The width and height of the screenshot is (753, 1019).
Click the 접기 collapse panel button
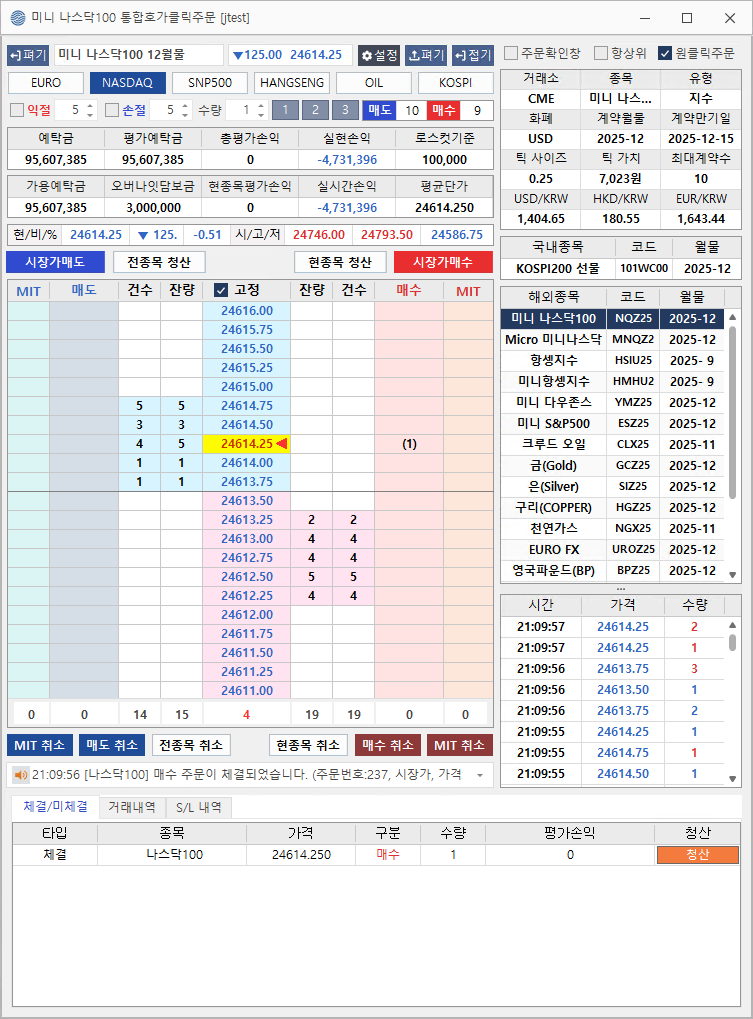[x=472, y=55]
